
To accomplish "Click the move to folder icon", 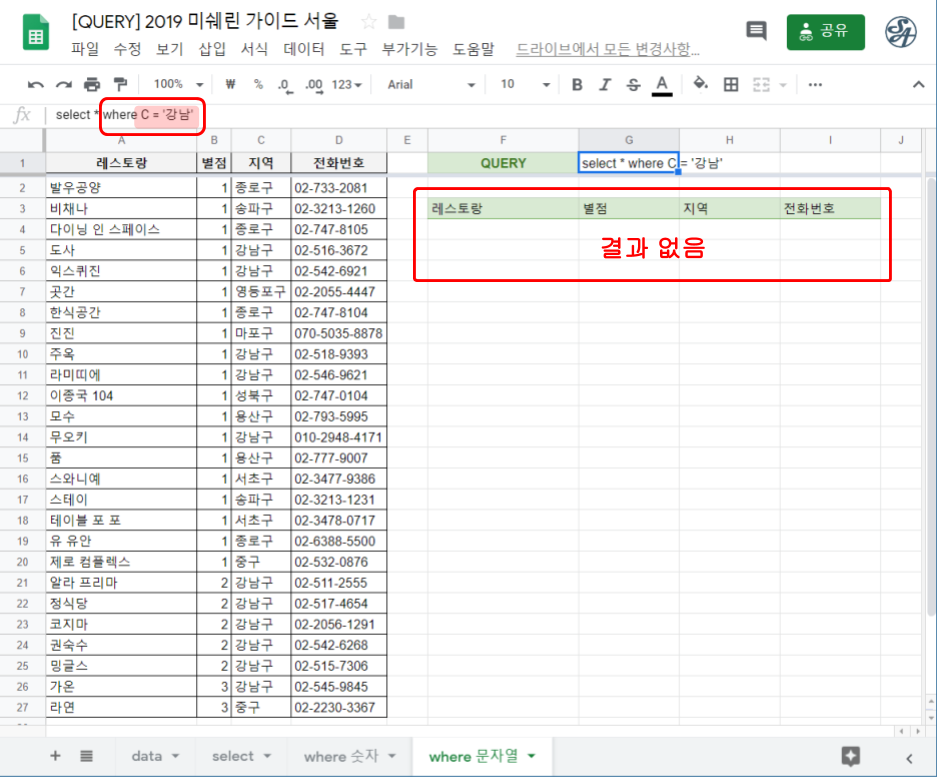I will pyautogui.click(x=397, y=22).
